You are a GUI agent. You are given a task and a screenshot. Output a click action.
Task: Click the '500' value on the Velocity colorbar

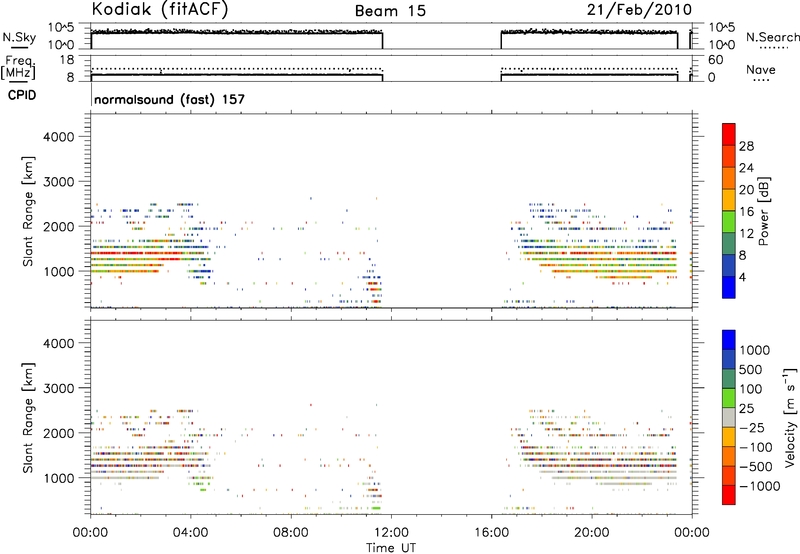click(751, 370)
